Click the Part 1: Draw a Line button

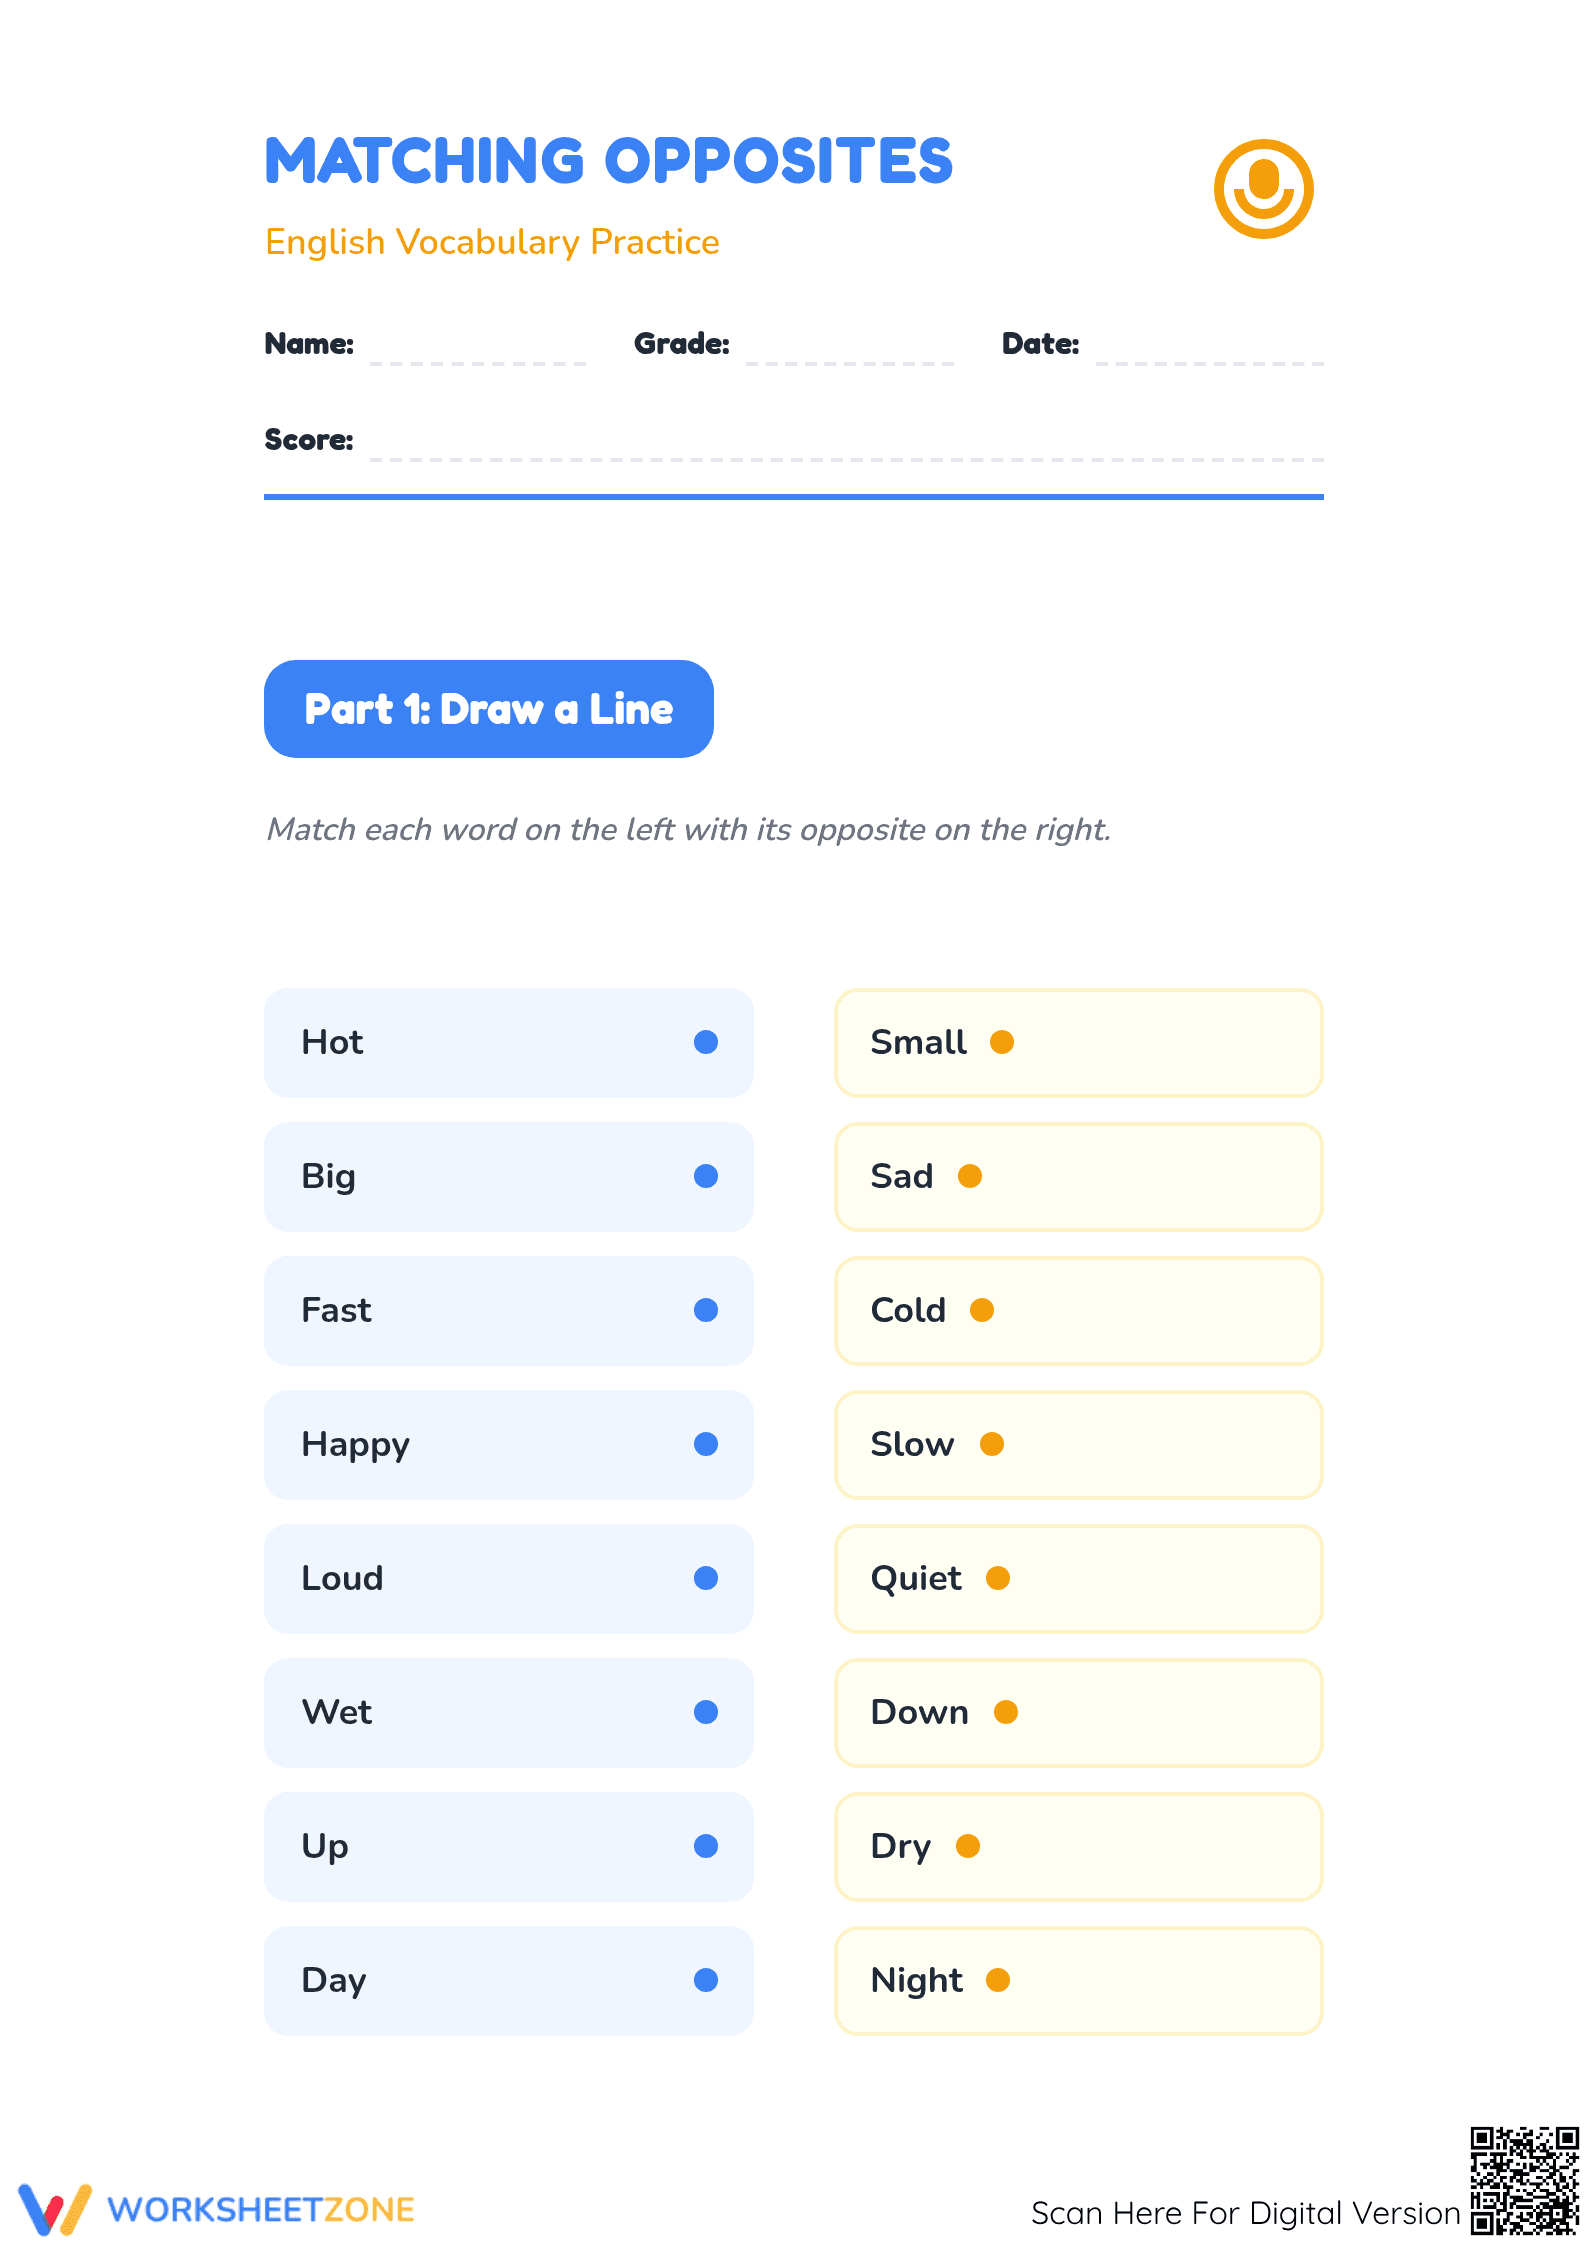coord(489,709)
